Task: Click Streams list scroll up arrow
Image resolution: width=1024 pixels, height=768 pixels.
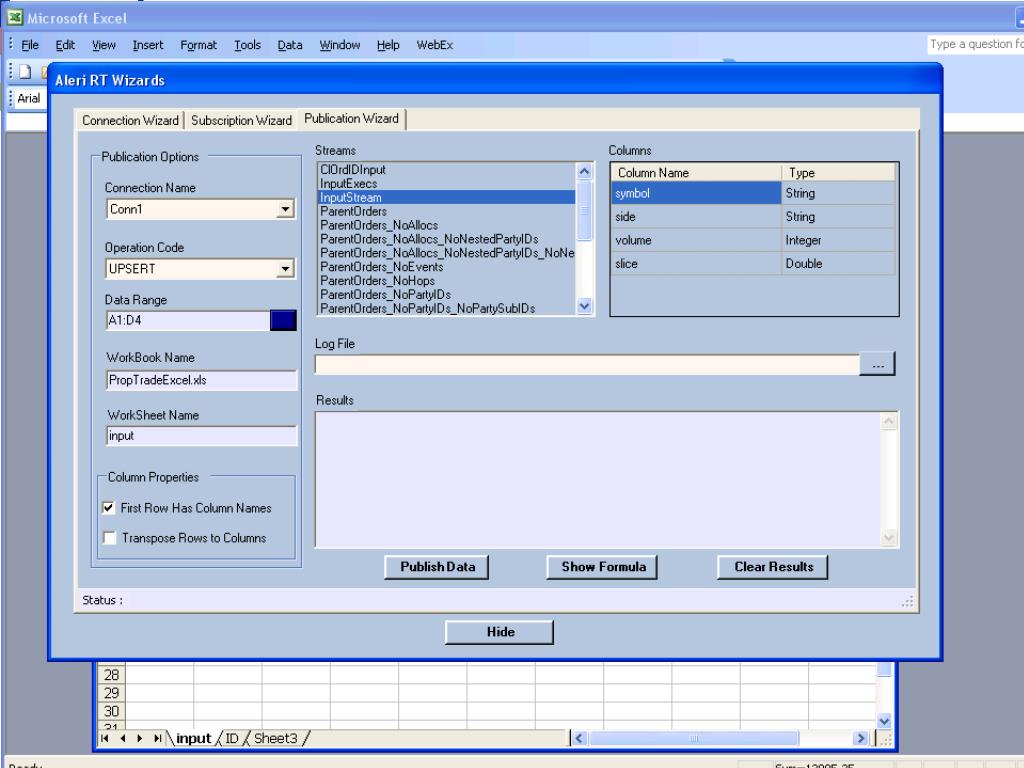Action: (584, 172)
